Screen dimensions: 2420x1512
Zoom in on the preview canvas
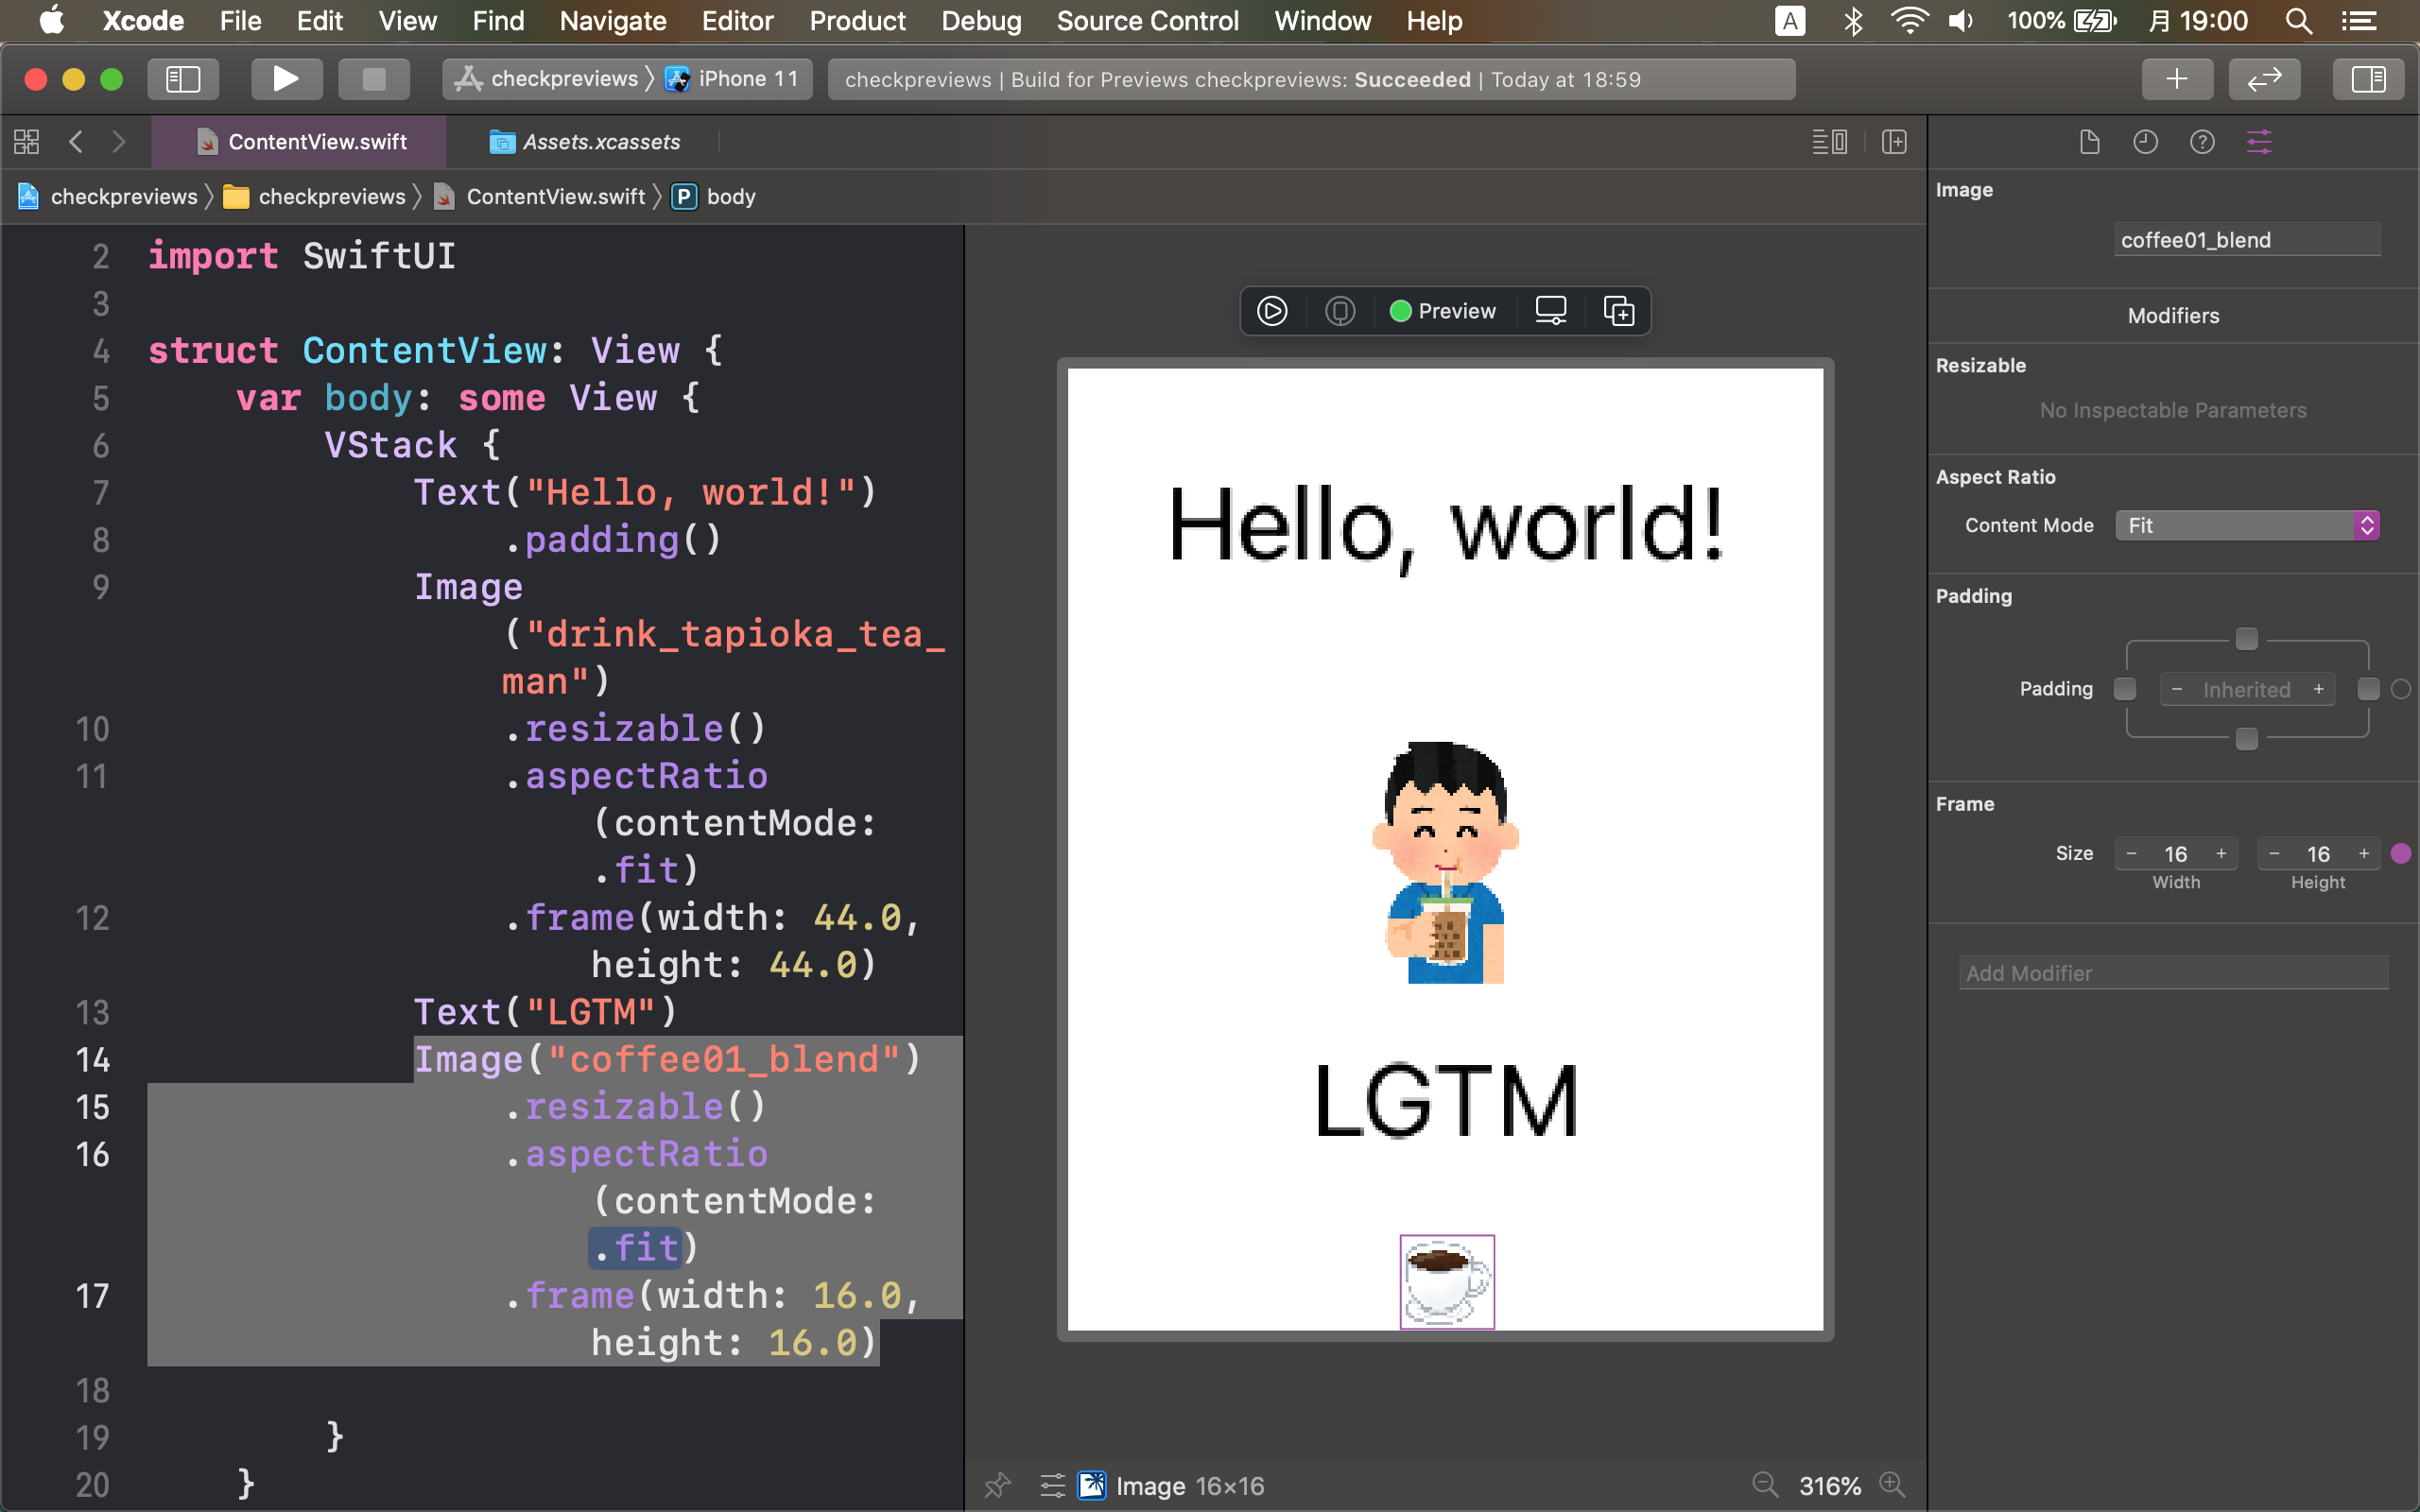(1892, 1485)
